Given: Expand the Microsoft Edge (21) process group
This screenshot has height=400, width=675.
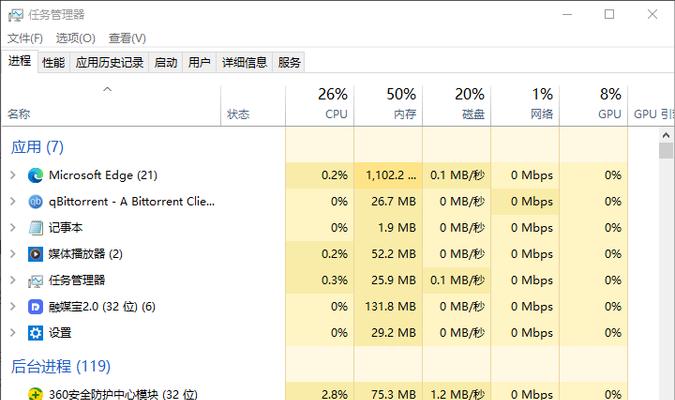Looking at the screenshot, I should pyautogui.click(x=13, y=175).
